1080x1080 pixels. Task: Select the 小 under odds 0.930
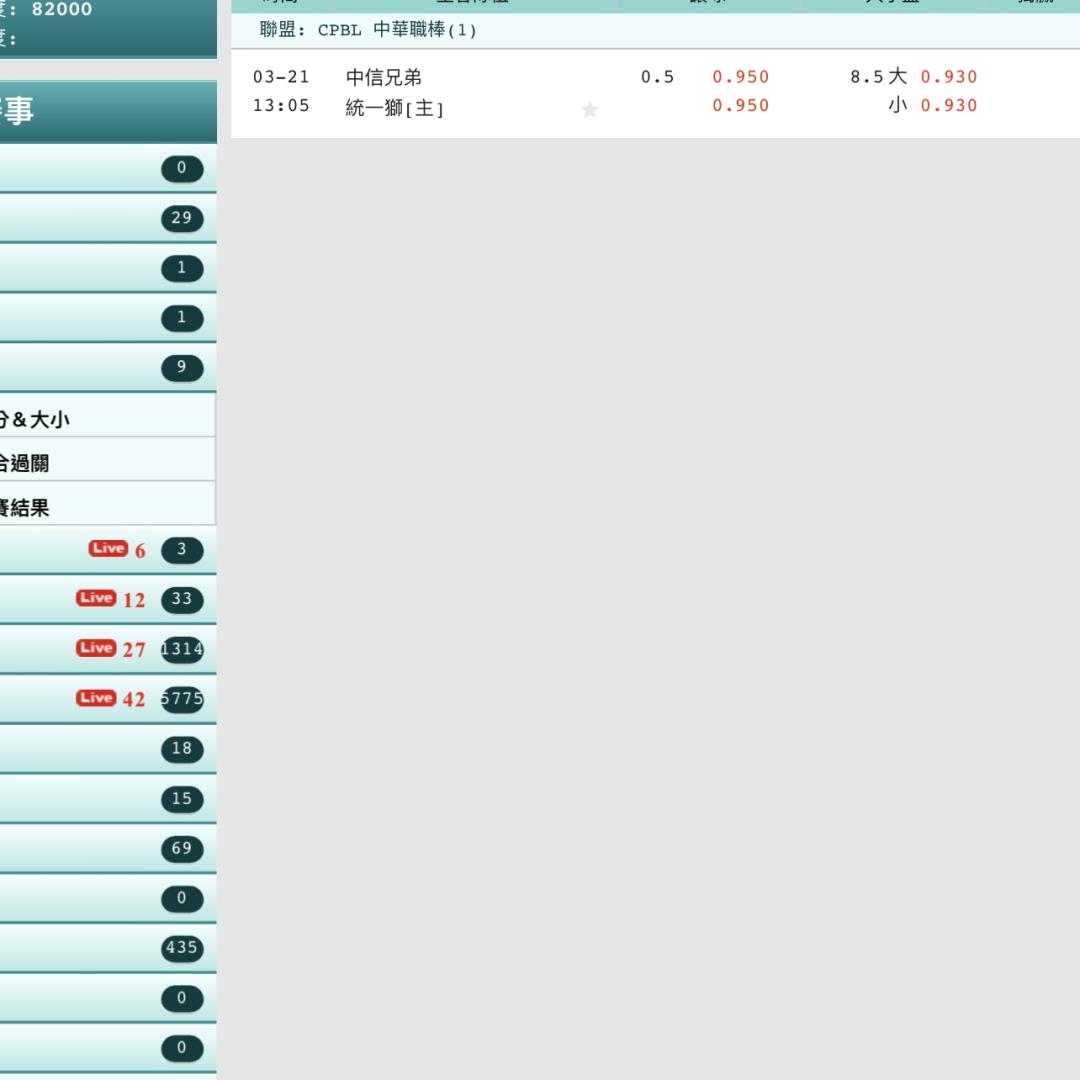coord(948,106)
